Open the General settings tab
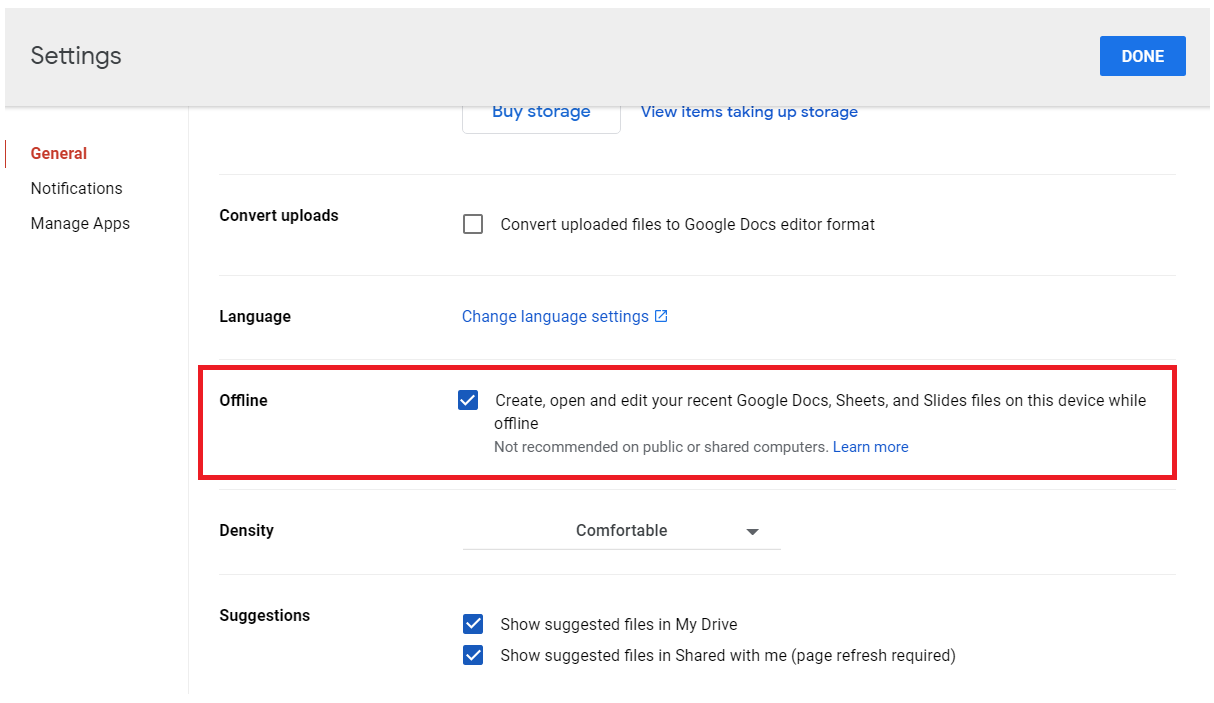This screenshot has height=703, width=1214. [59, 153]
